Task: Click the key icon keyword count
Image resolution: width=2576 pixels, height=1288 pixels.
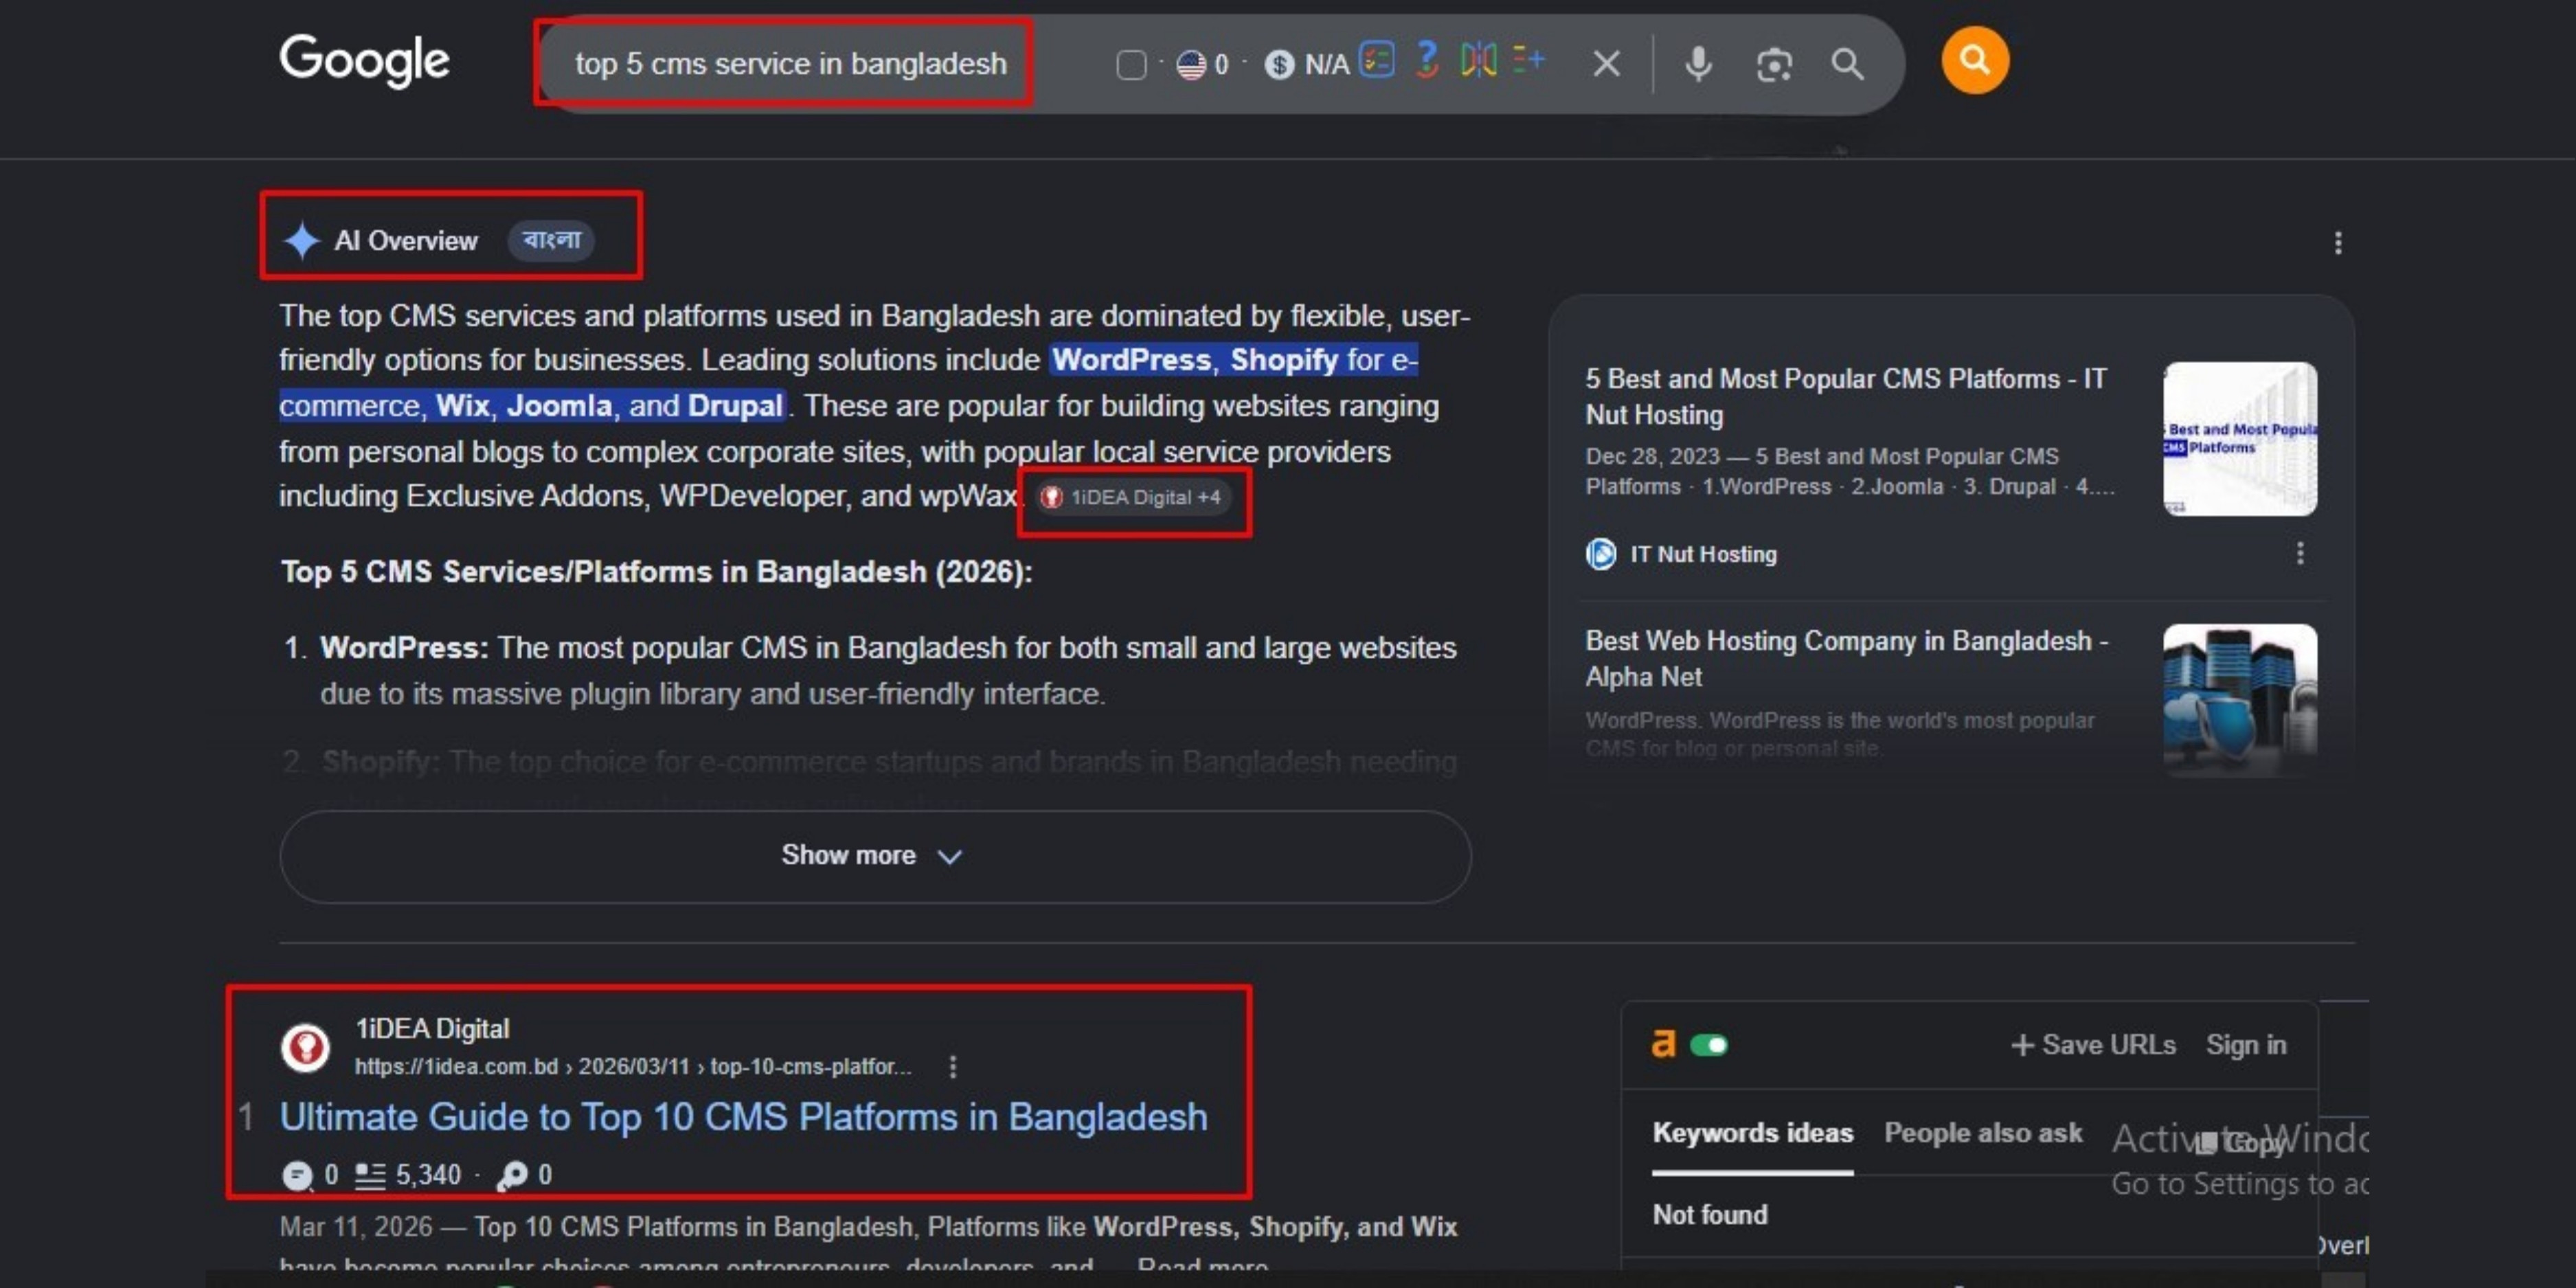Action: (512, 1176)
